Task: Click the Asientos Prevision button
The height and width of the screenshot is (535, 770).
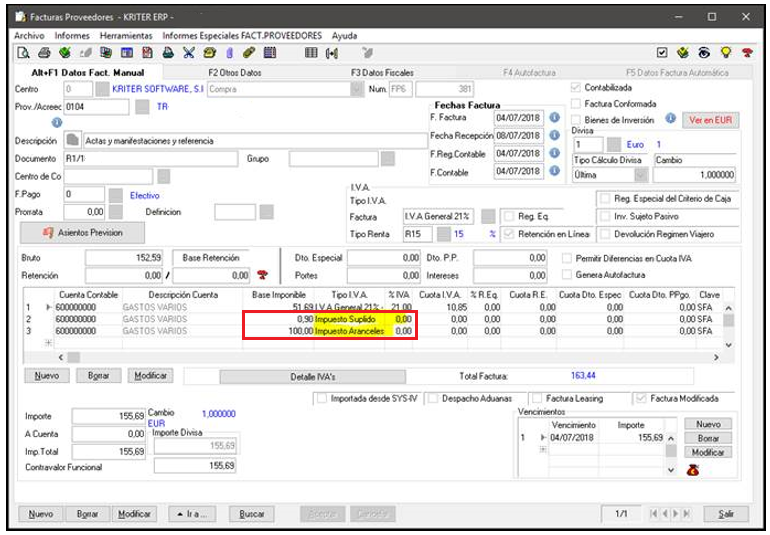Action: pyautogui.click(x=84, y=232)
